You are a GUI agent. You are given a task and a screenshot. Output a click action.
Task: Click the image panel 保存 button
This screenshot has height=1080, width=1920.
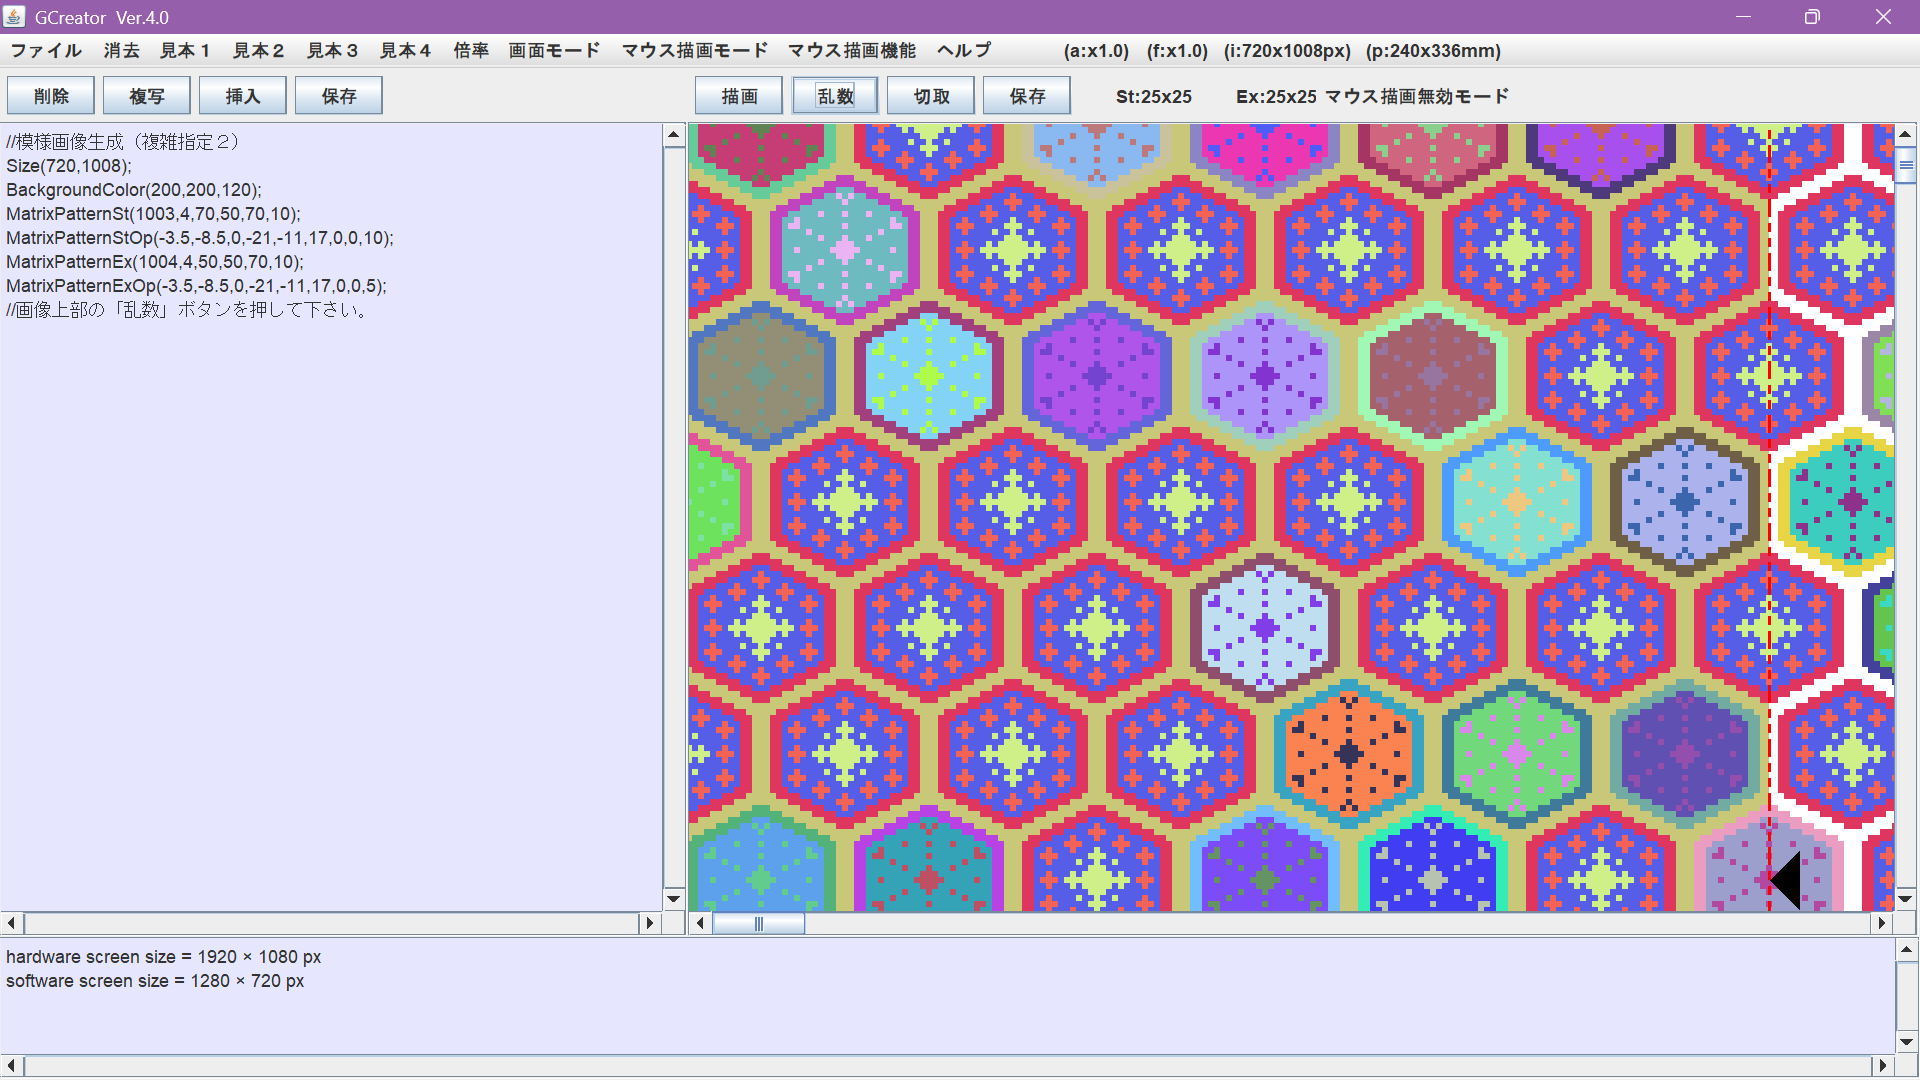(1027, 96)
